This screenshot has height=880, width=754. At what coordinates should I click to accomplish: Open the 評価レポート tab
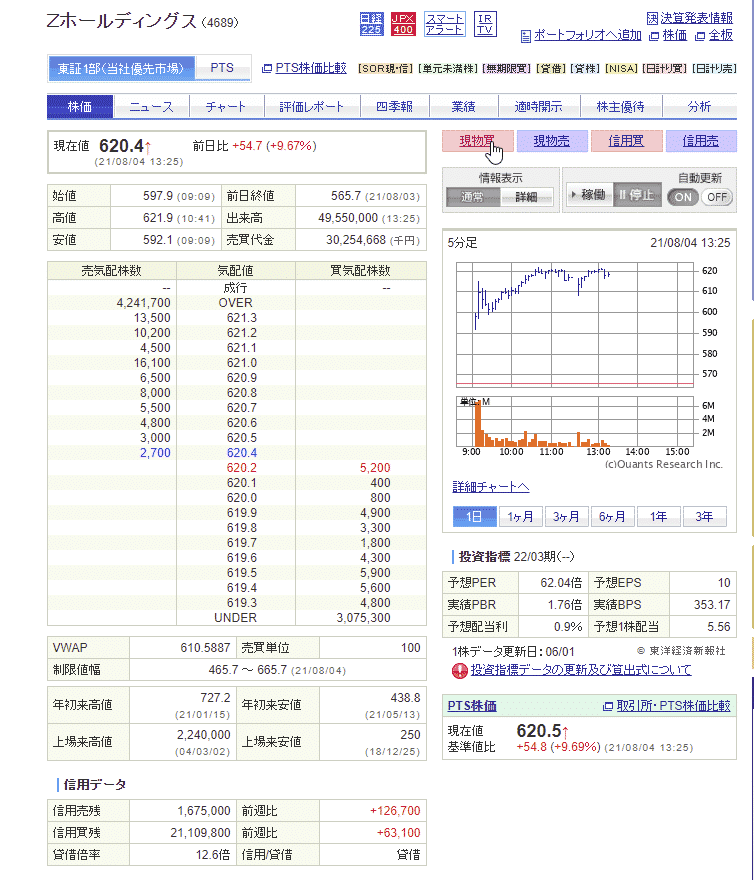tap(312, 107)
